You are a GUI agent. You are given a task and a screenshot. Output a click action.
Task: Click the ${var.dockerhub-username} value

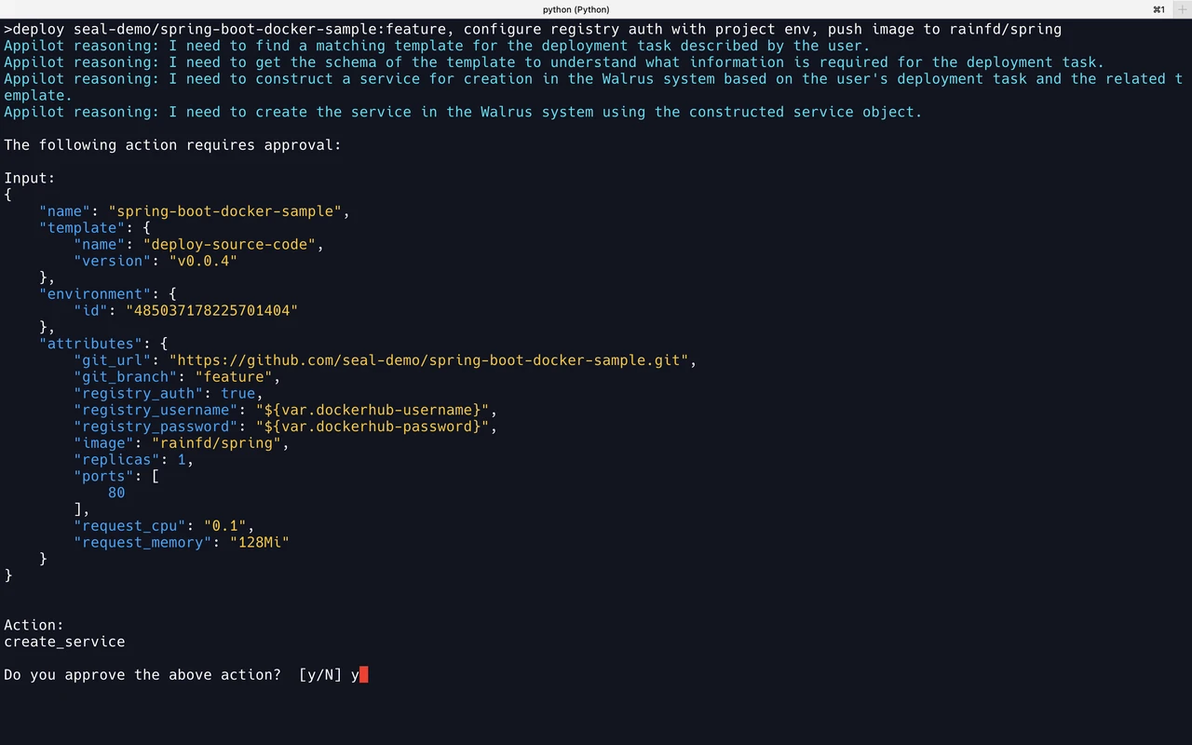[x=372, y=410]
